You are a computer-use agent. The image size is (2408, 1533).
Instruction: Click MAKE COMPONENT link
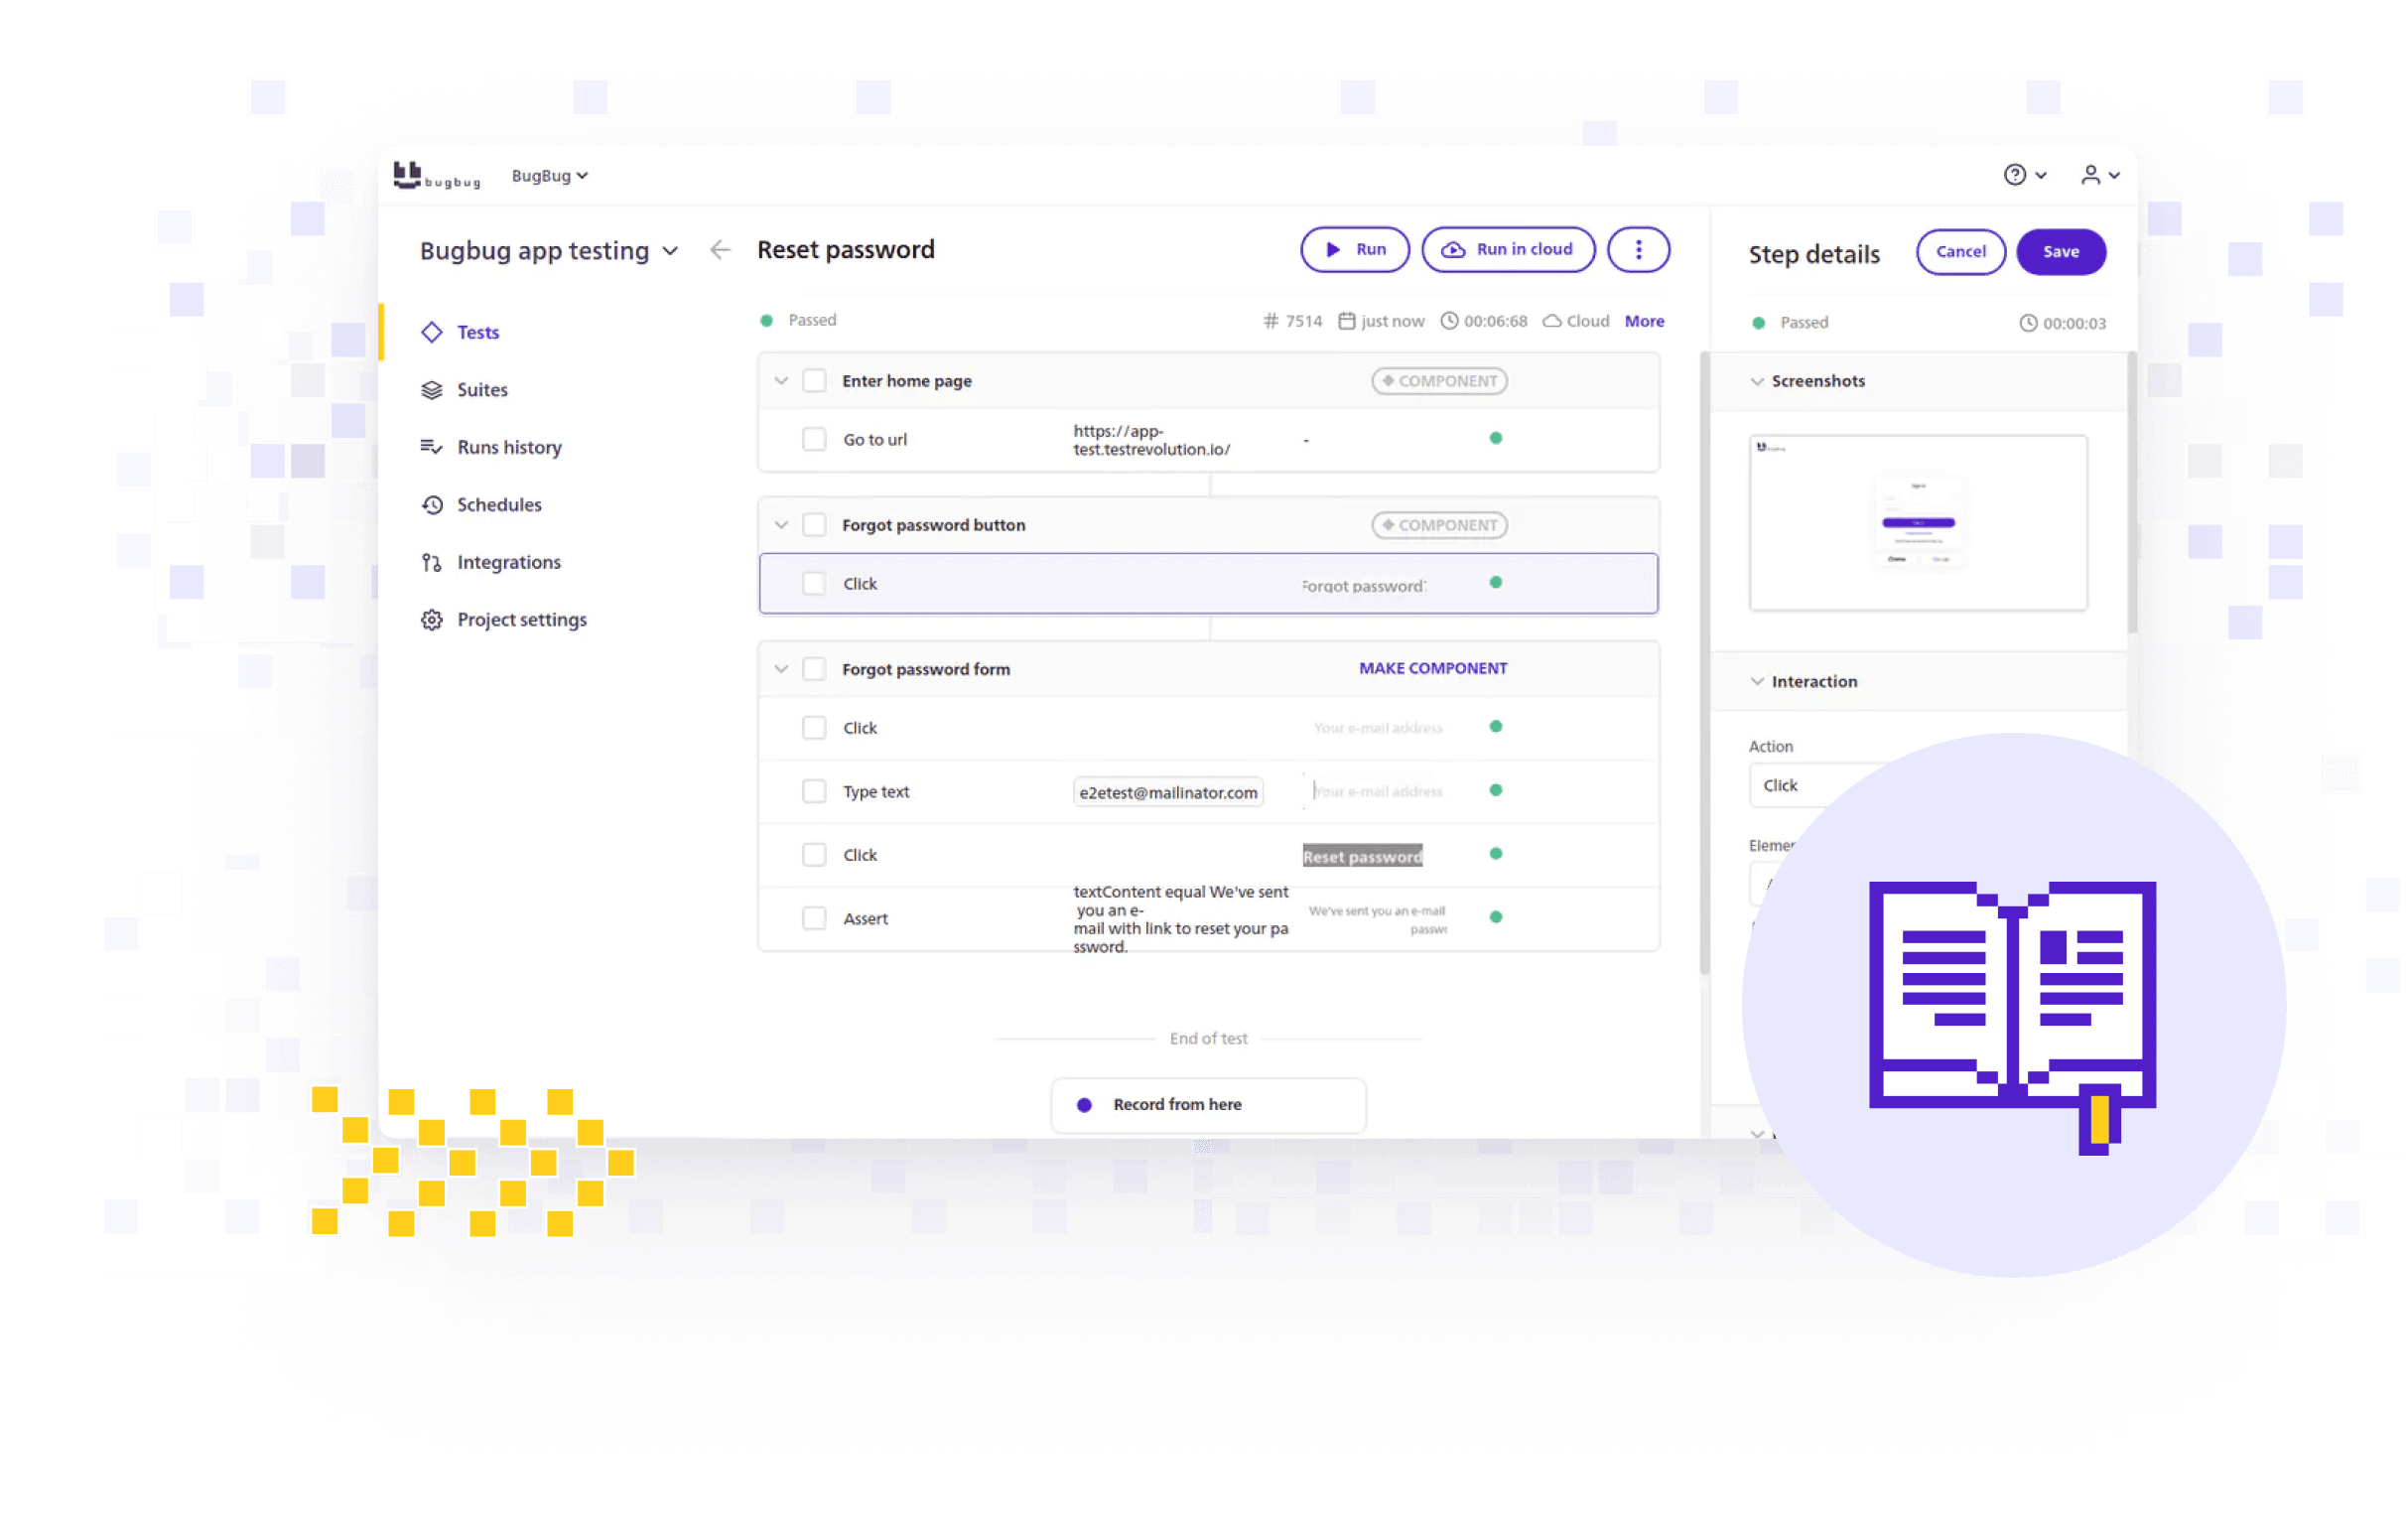pos(1432,668)
